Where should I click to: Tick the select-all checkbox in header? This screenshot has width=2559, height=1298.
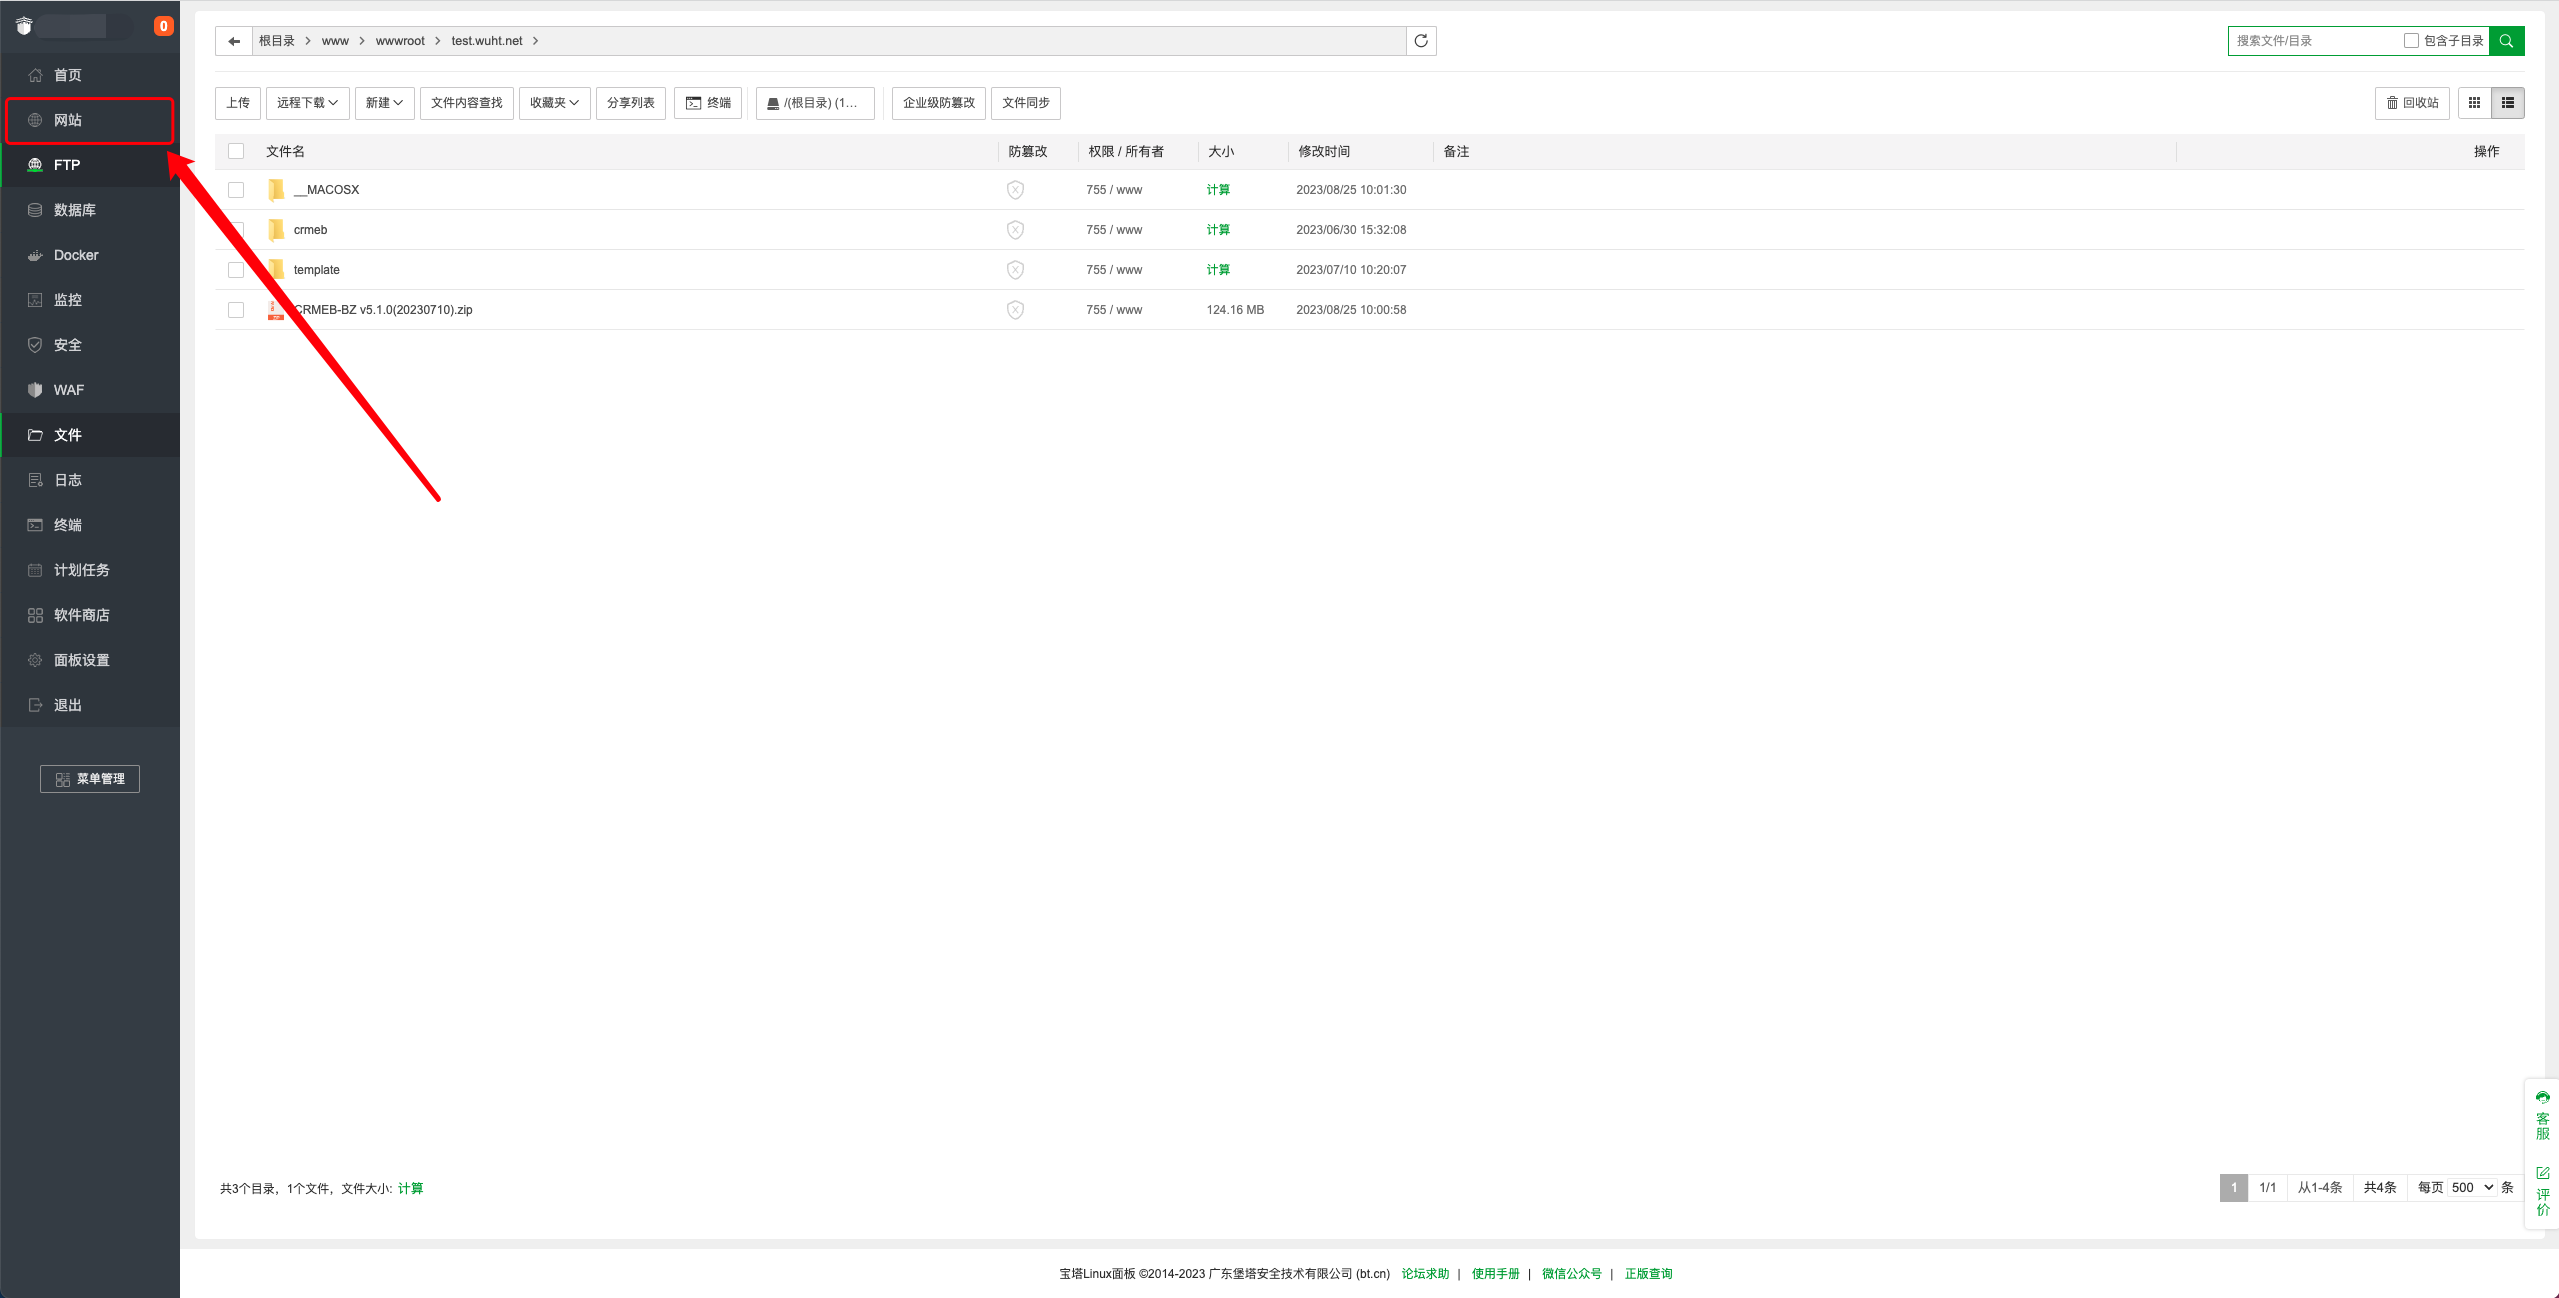click(x=236, y=151)
